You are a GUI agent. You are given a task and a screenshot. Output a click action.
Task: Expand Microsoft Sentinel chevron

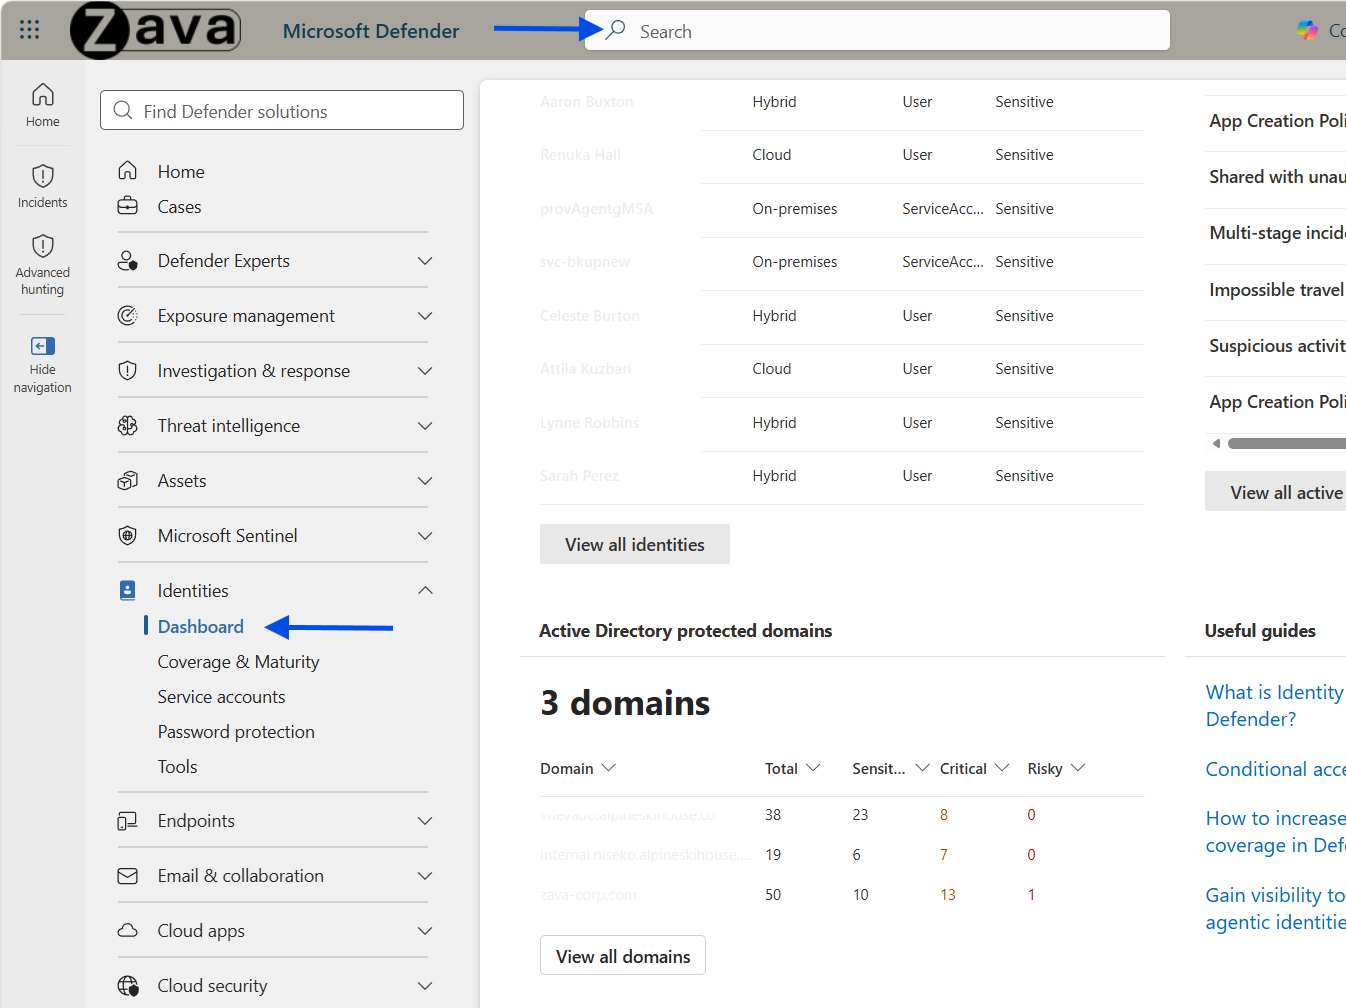[425, 536]
